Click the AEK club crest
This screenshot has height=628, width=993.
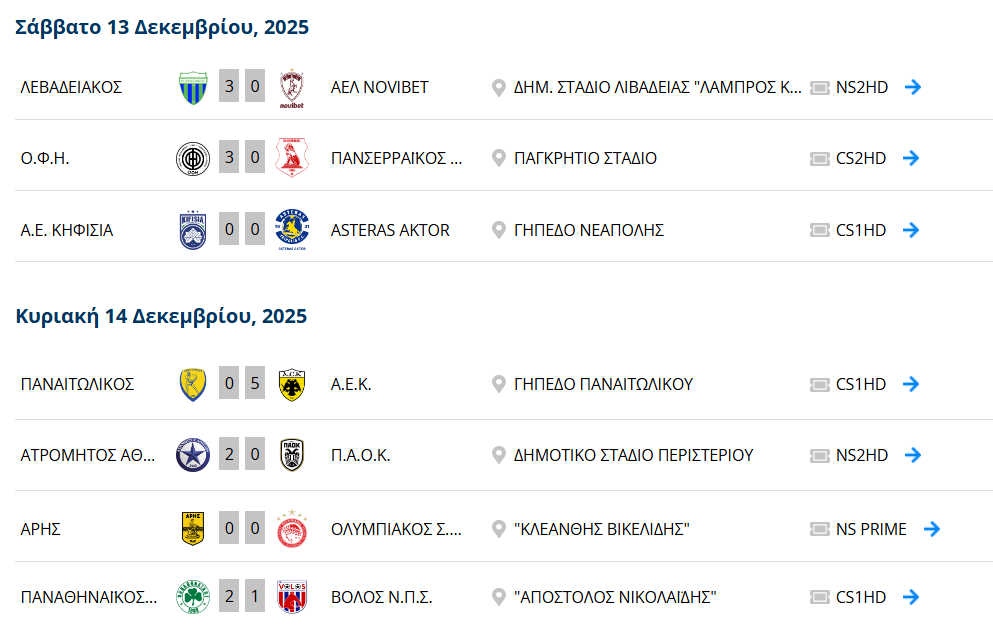291,384
